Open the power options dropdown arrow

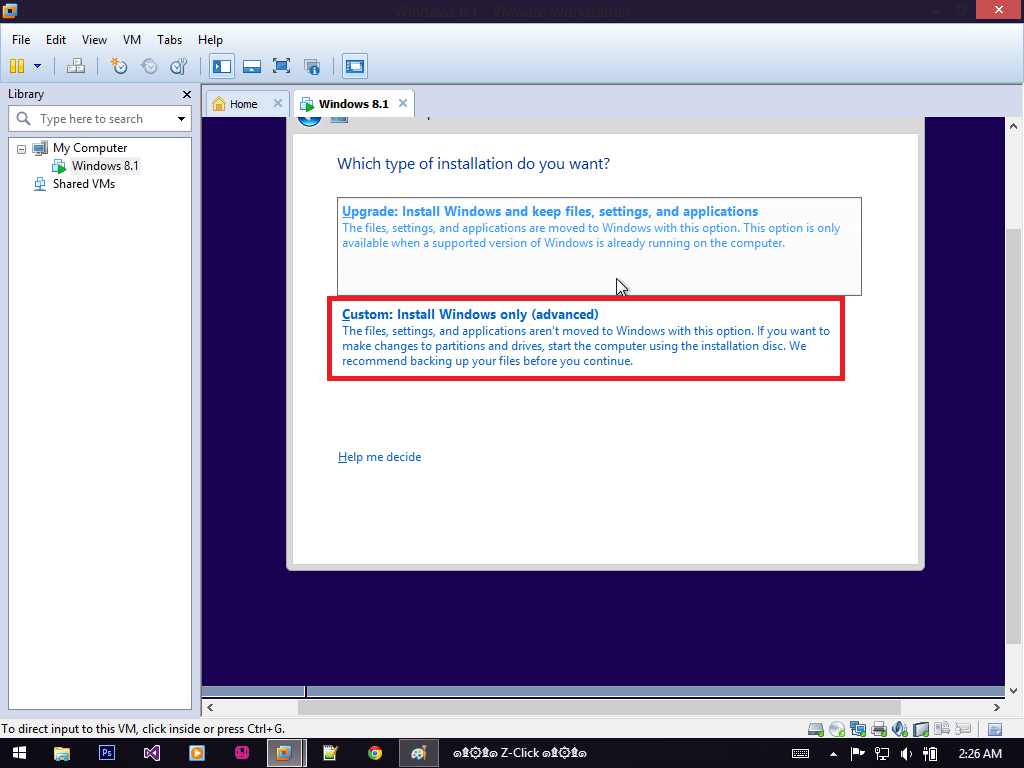(37, 66)
